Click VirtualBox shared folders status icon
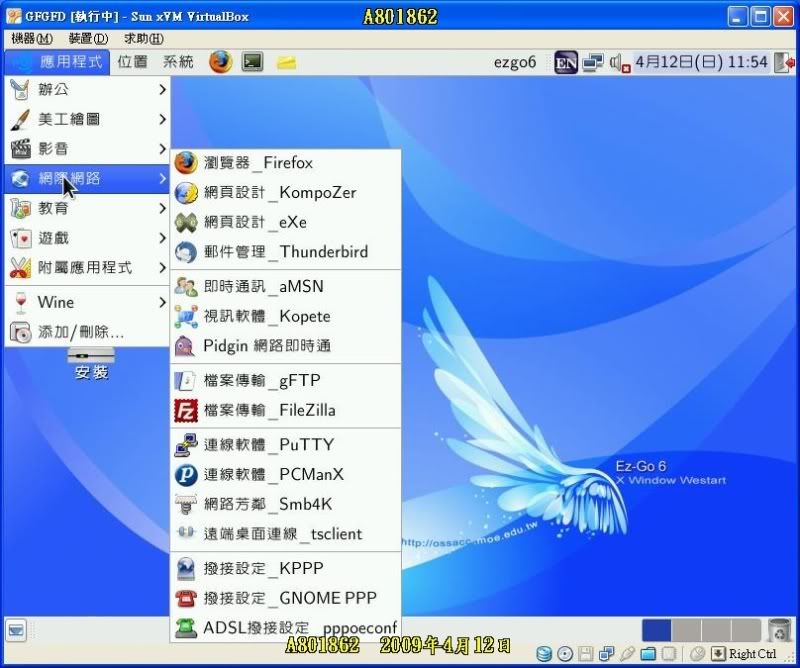Viewport: 800px width, 668px height. [648, 654]
